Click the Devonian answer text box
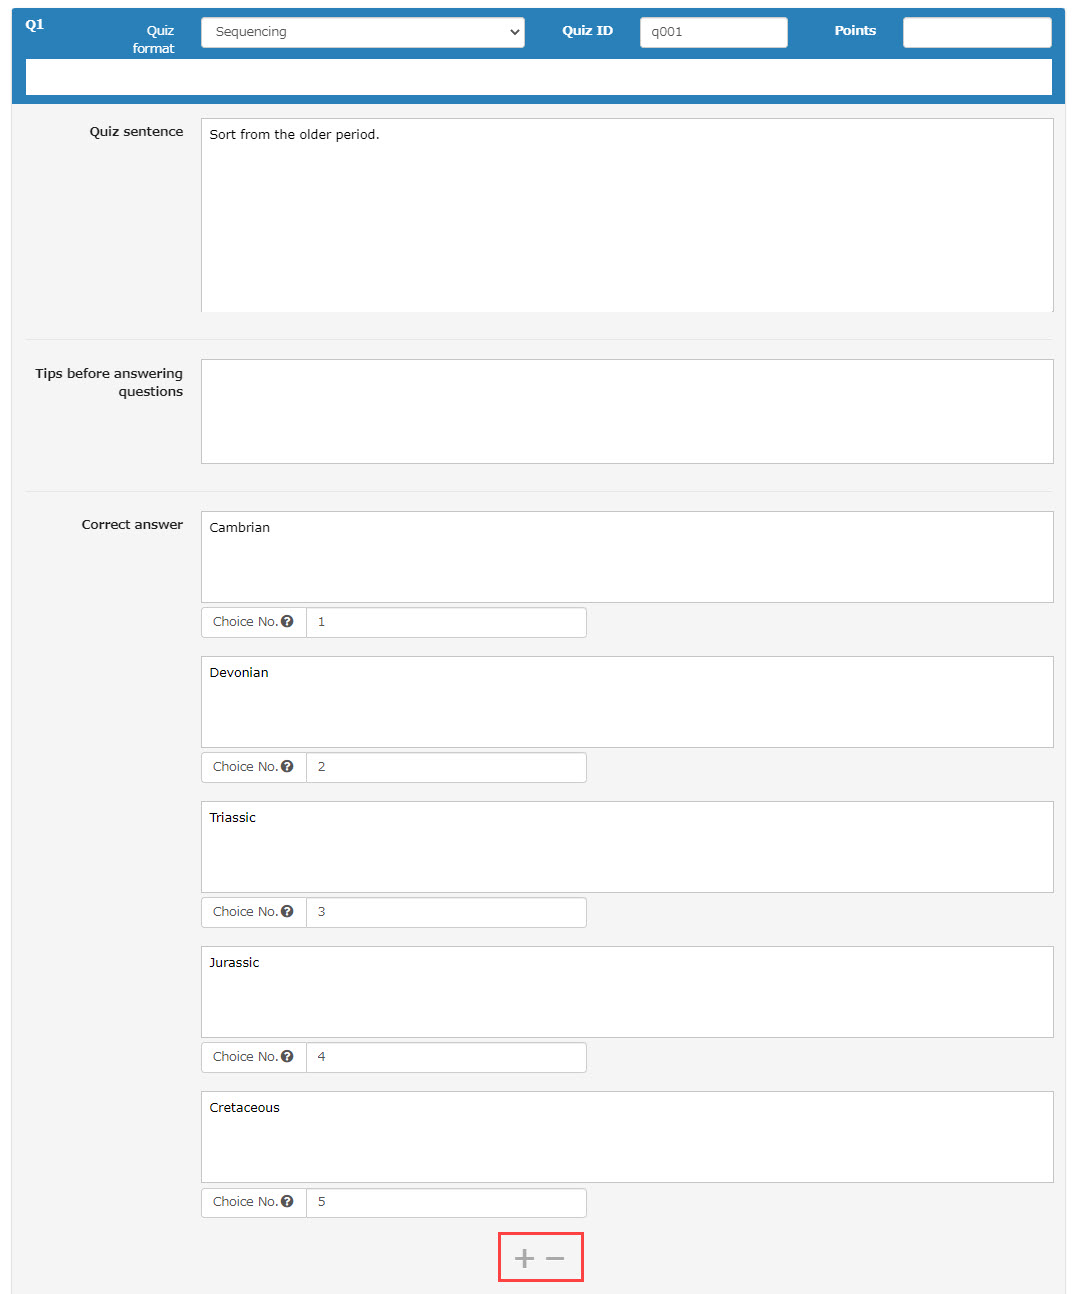 tap(627, 702)
